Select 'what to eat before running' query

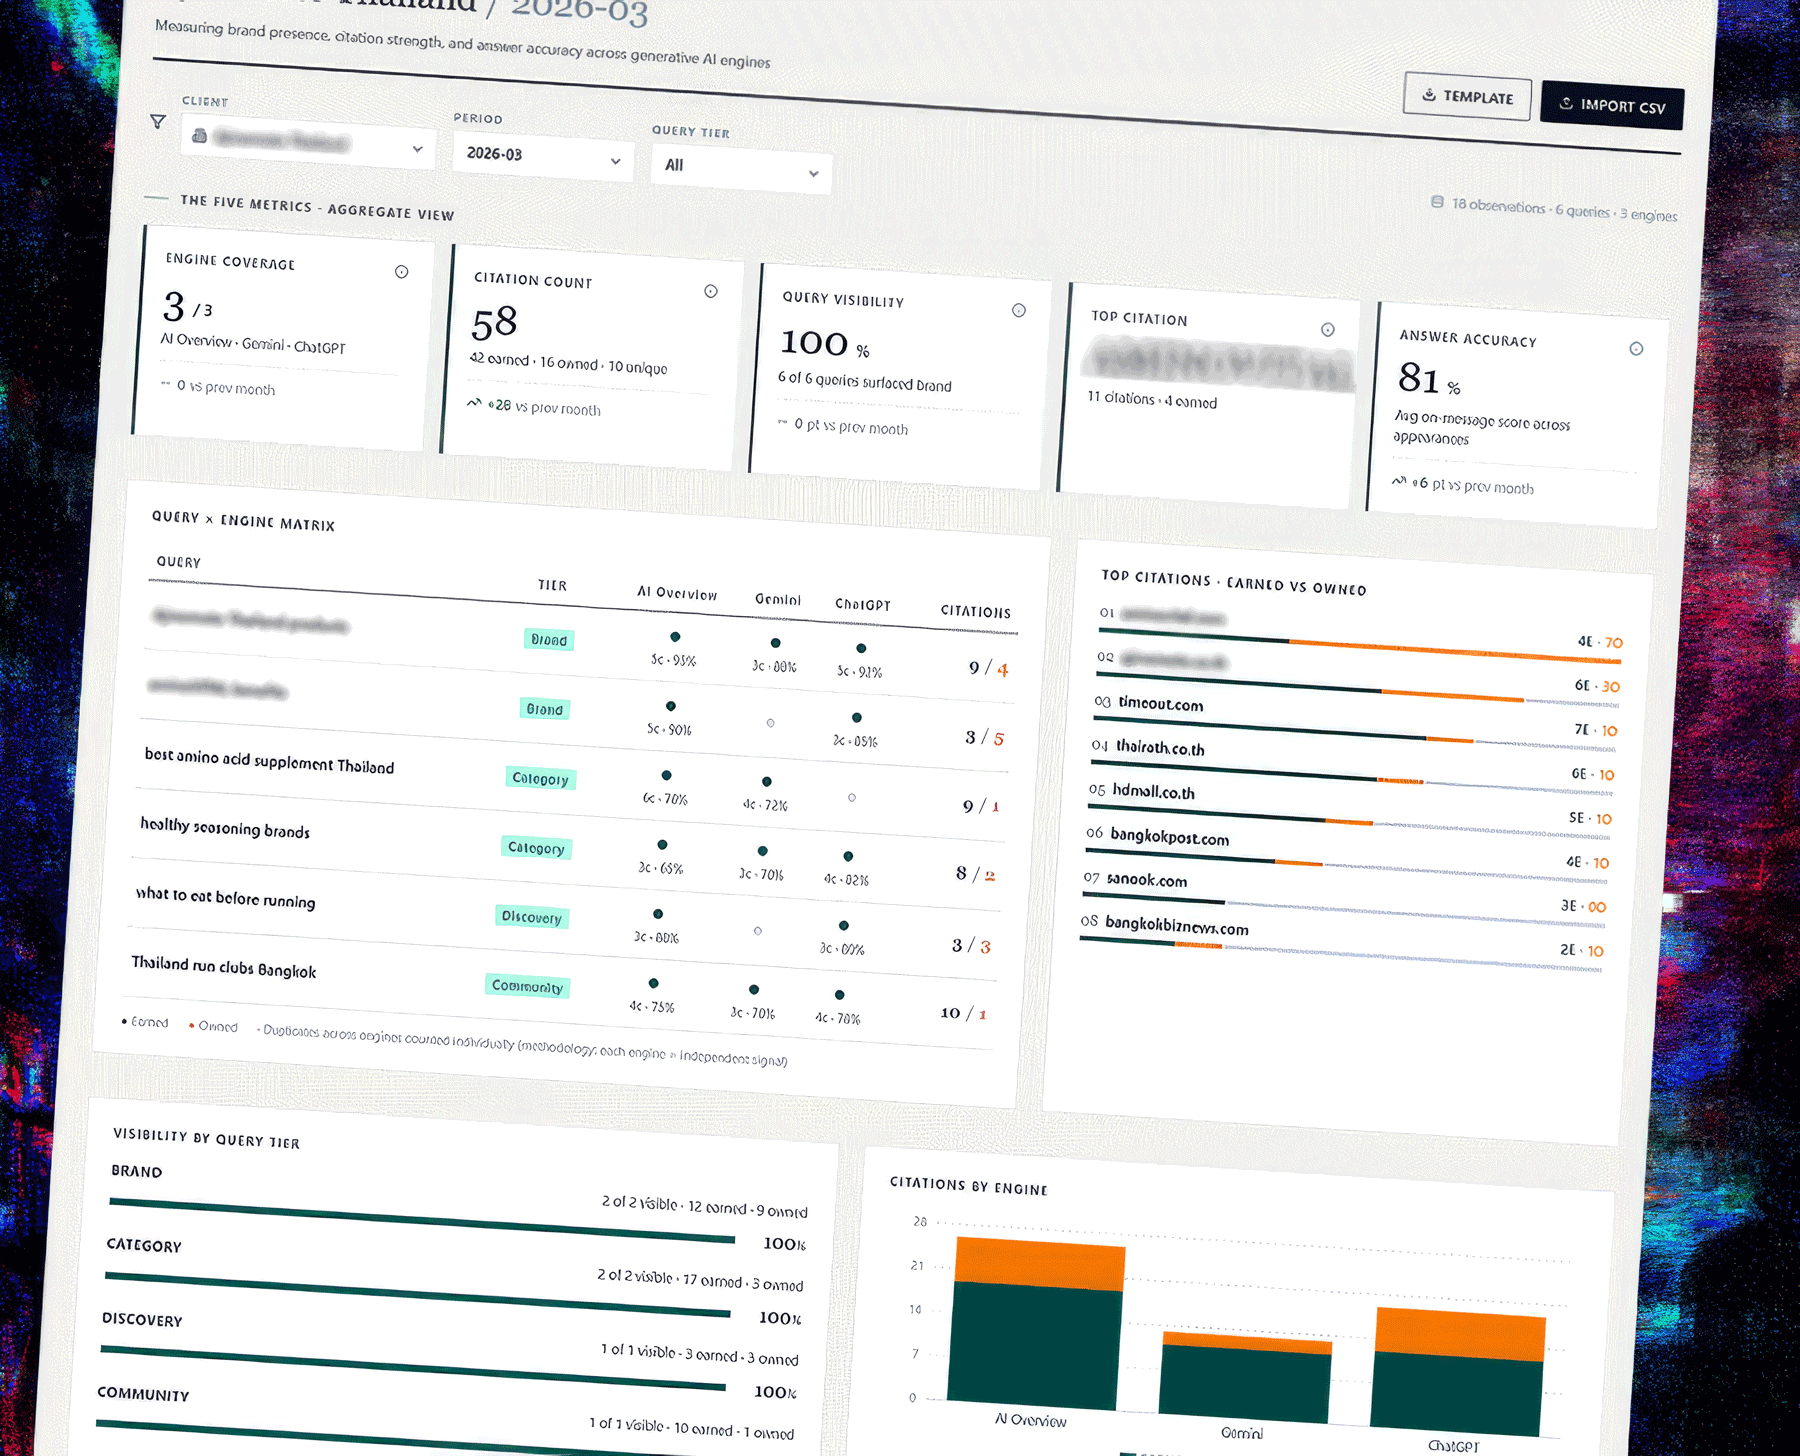click(x=226, y=897)
